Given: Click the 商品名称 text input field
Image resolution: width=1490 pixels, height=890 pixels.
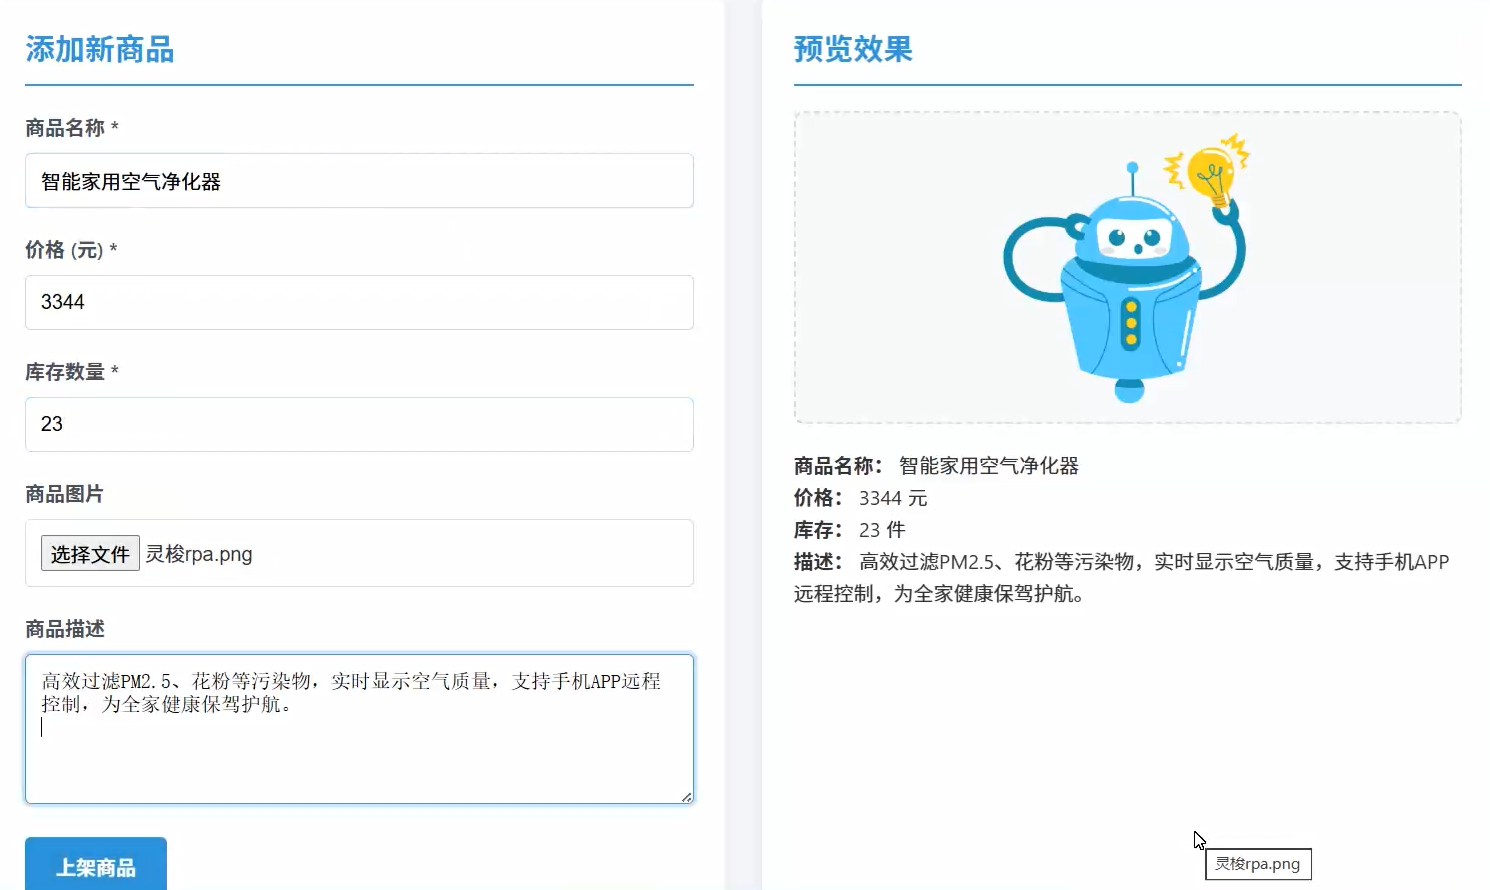Looking at the screenshot, I should tap(359, 181).
